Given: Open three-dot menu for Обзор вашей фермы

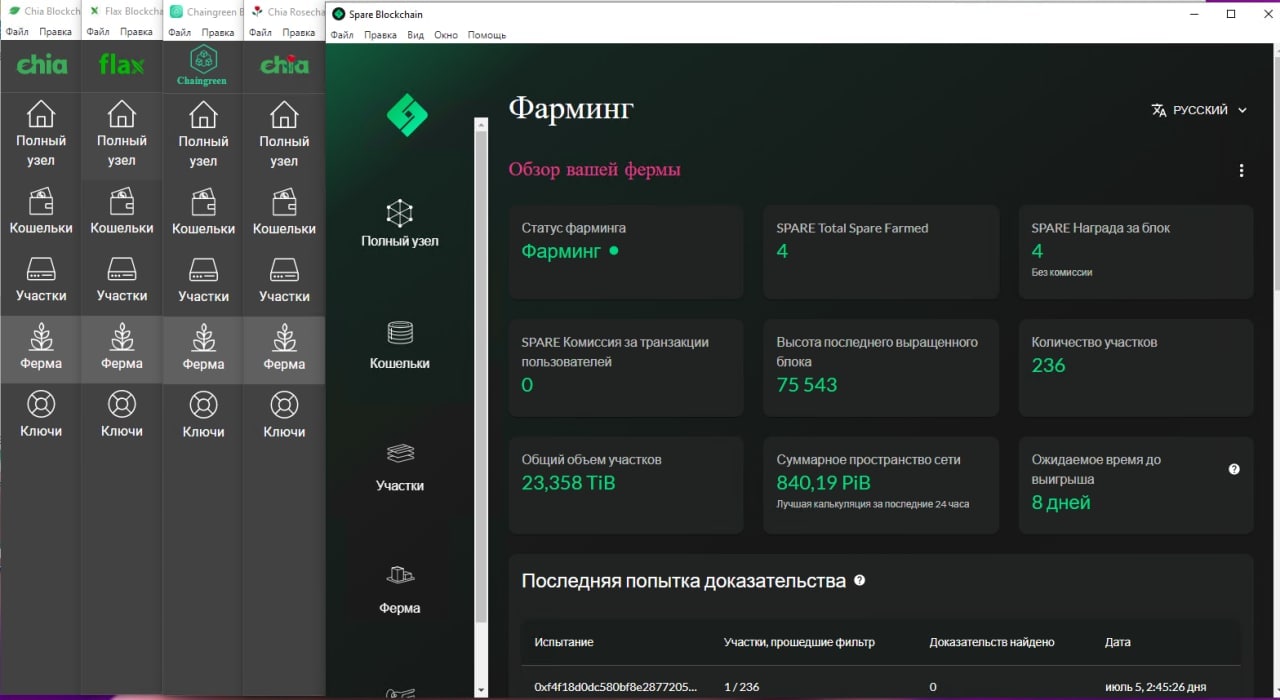Looking at the screenshot, I should pos(1241,170).
